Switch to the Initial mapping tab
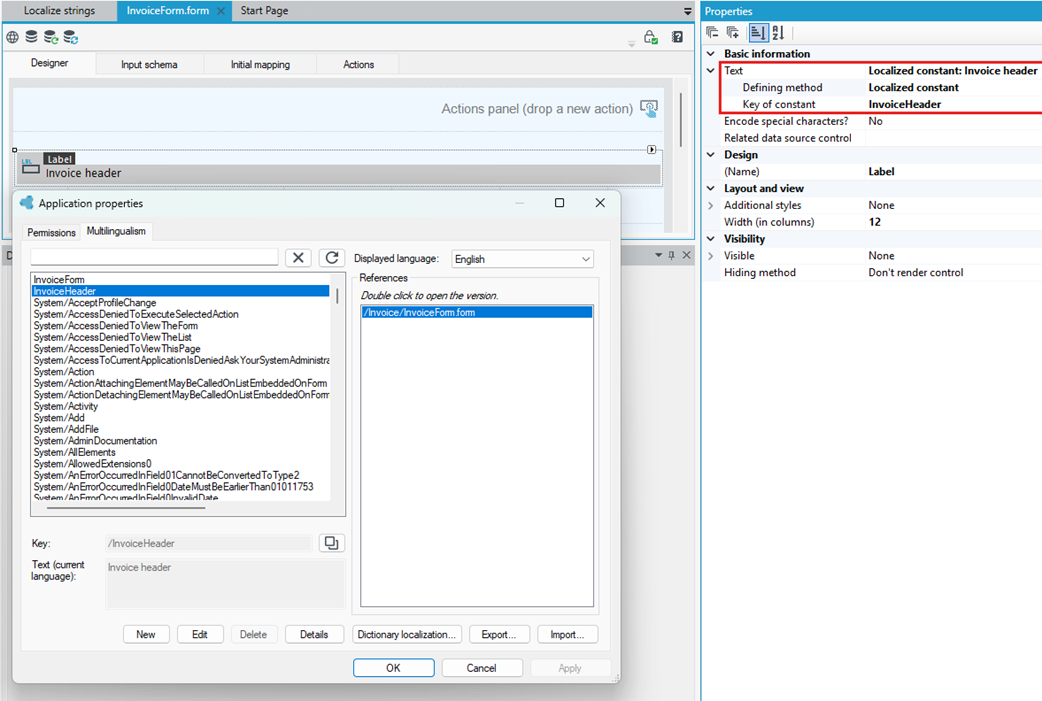Screen dimensions: 1042x701 coord(260,64)
